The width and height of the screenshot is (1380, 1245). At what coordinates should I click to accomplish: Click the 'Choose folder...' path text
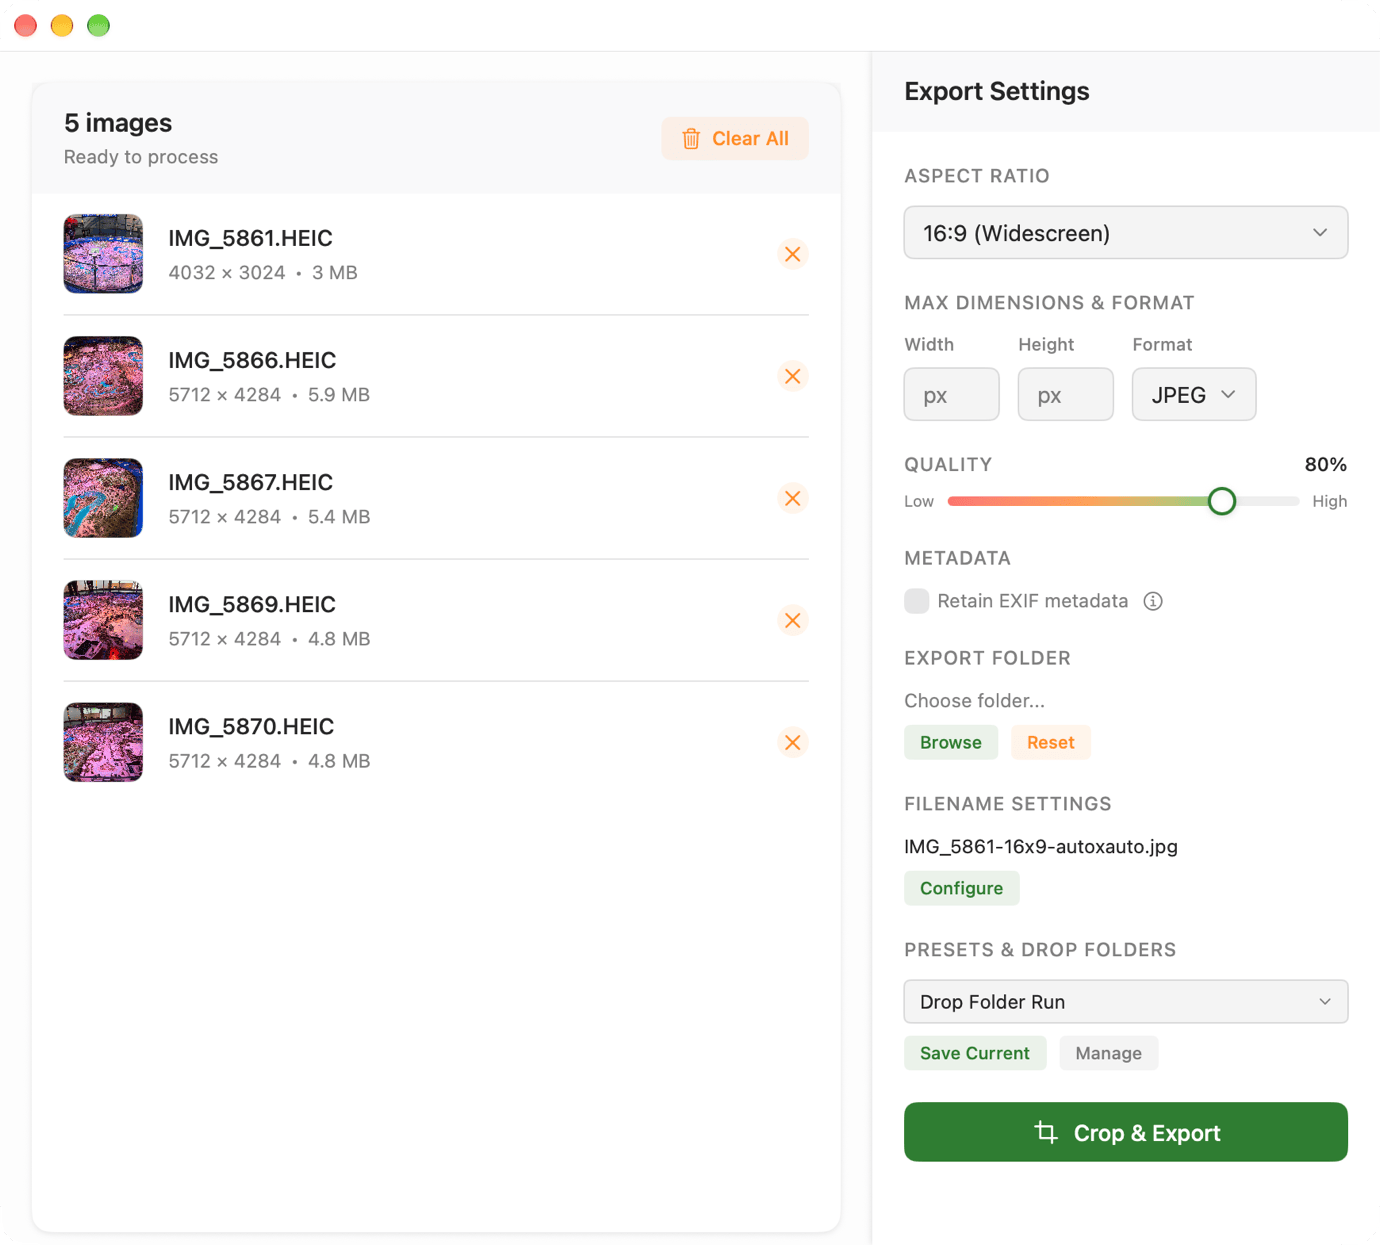(974, 701)
